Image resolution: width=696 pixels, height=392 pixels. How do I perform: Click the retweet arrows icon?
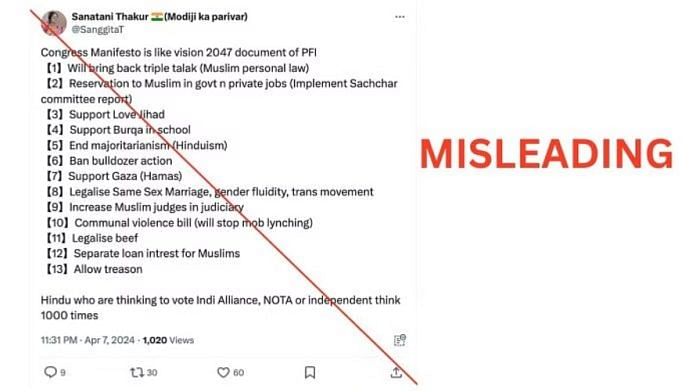137,372
